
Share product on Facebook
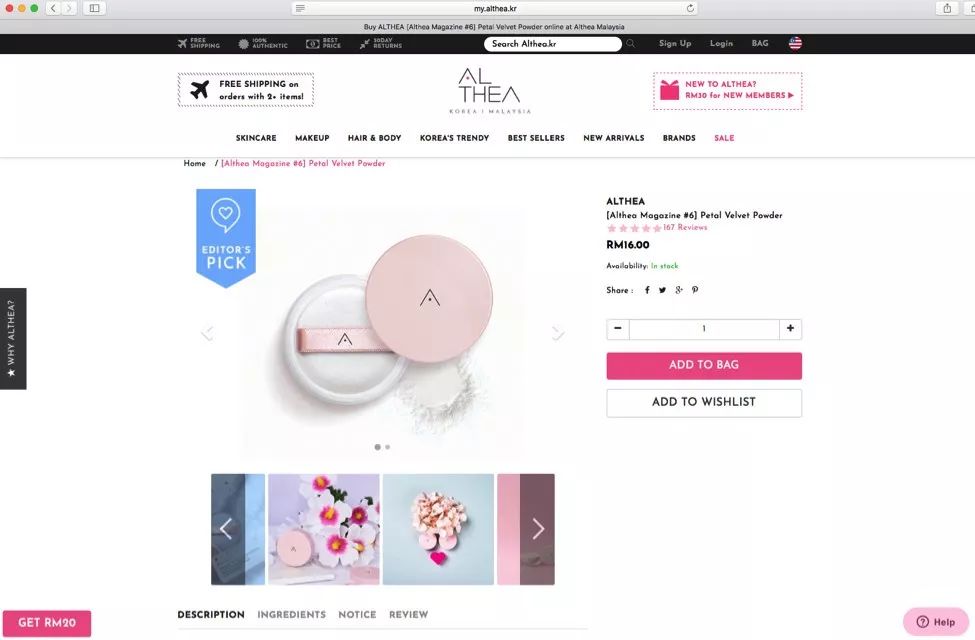(x=647, y=290)
